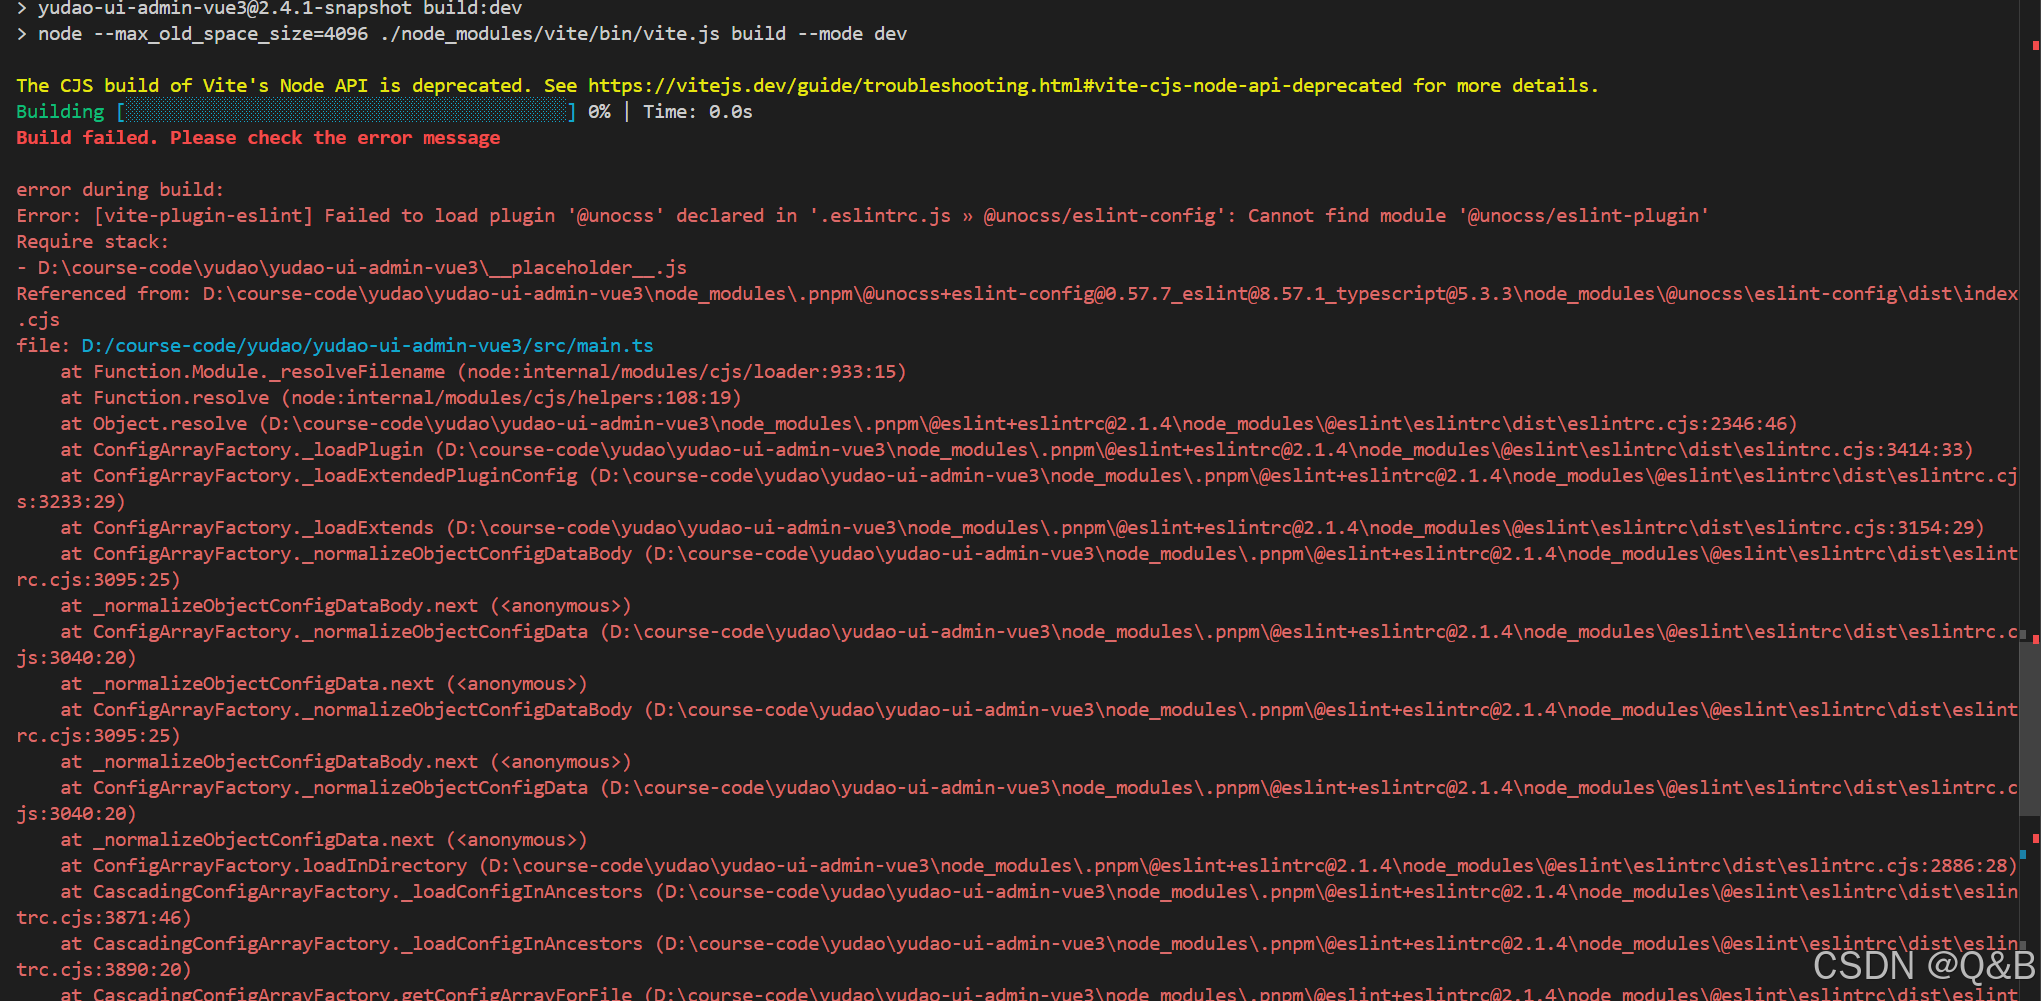This screenshot has width=2041, height=1001.
Task: Click the _loadExtendedPluginConfig stack line
Action: [1017, 489]
